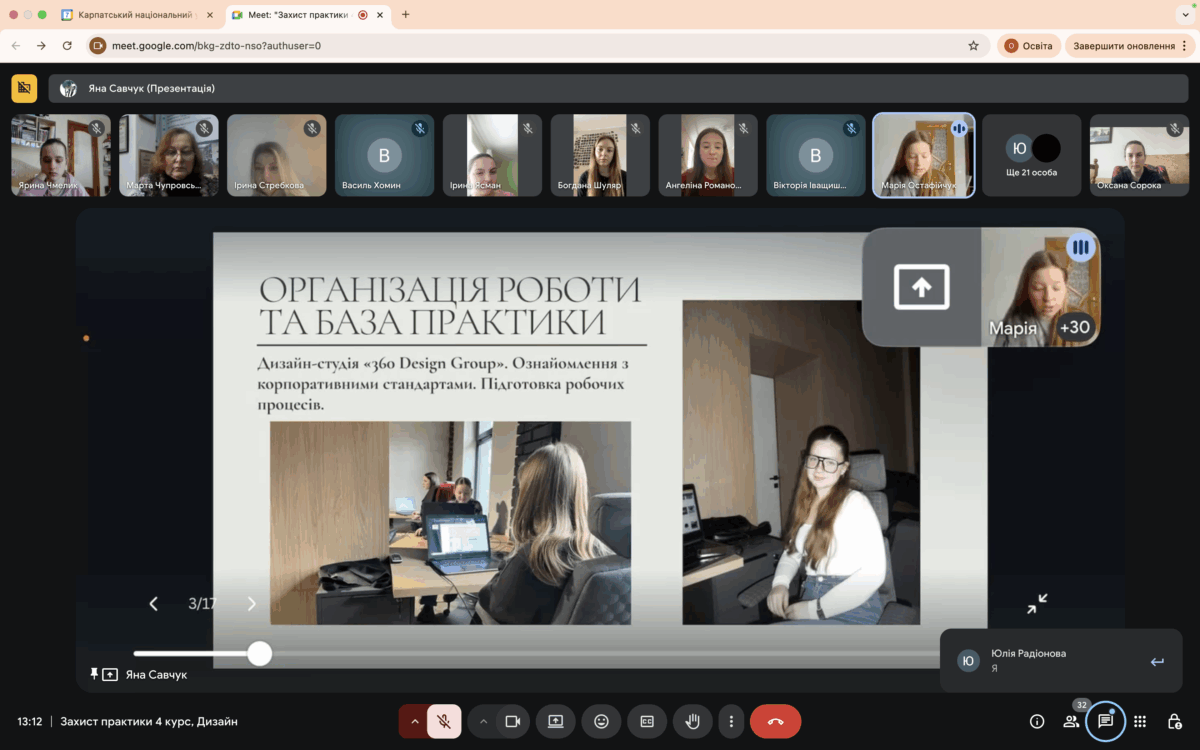Show the participants list
Viewport: 1200px width, 750px height.
pos(1071,721)
